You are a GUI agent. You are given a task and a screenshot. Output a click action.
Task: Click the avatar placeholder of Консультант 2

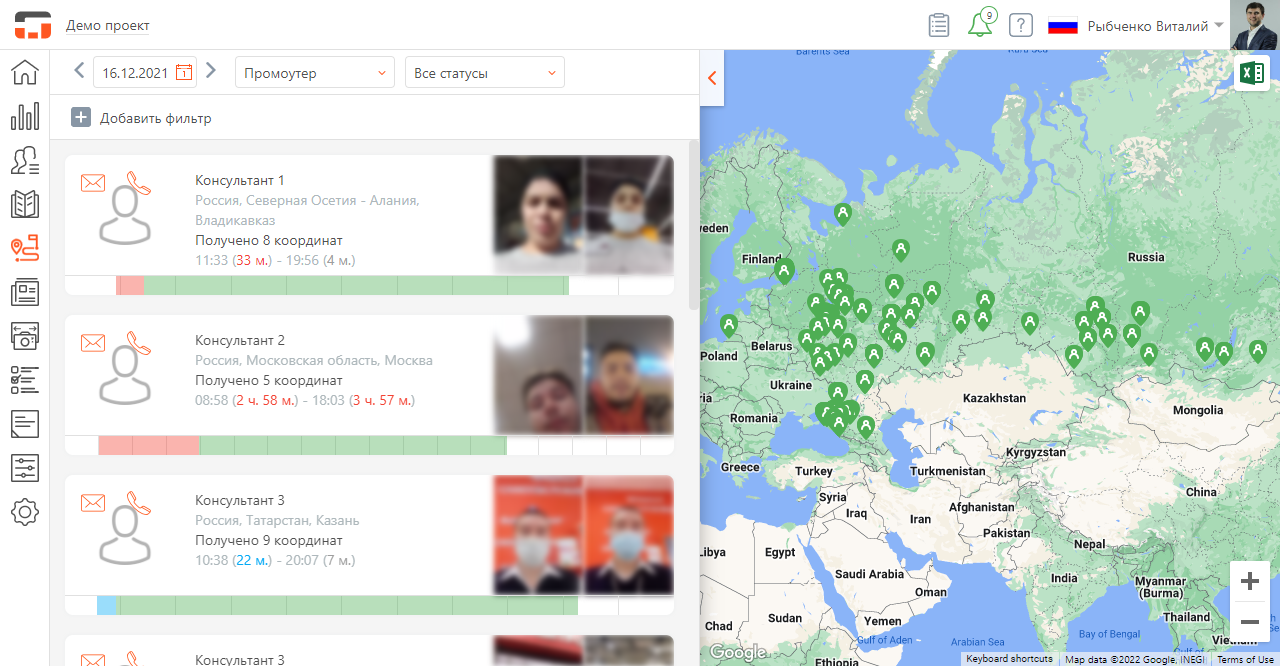point(125,375)
